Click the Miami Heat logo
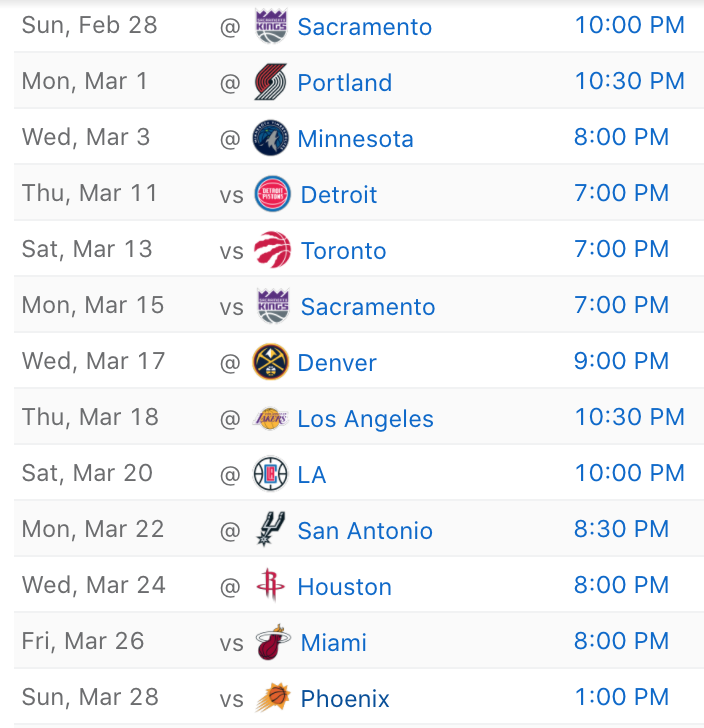This screenshot has height=728, width=704. pyautogui.click(x=272, y=642)
